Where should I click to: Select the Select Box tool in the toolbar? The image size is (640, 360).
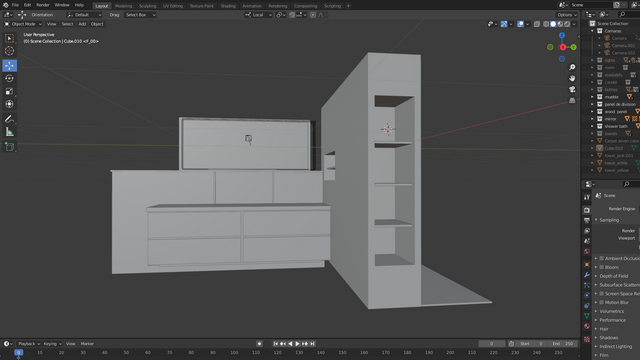point(9,38)
